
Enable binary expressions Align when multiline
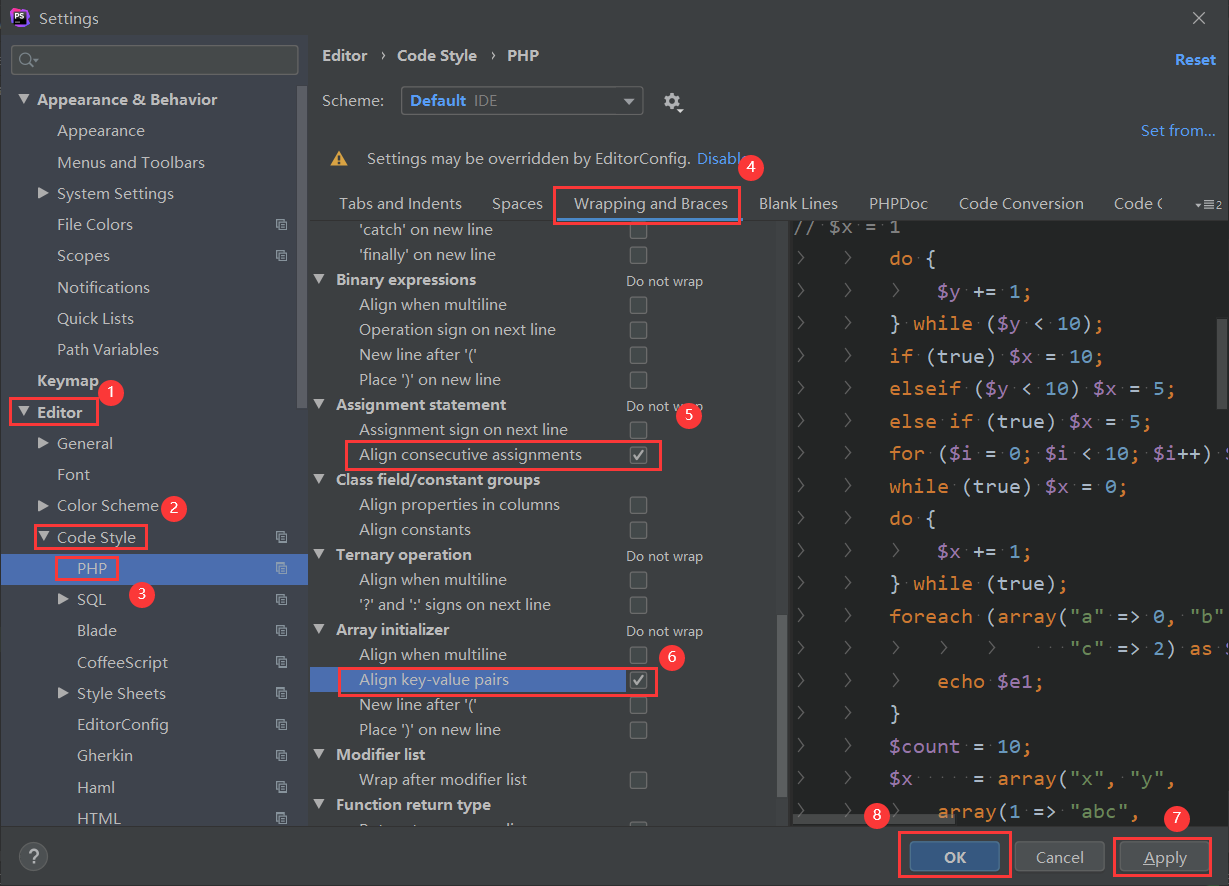[638, 305]
